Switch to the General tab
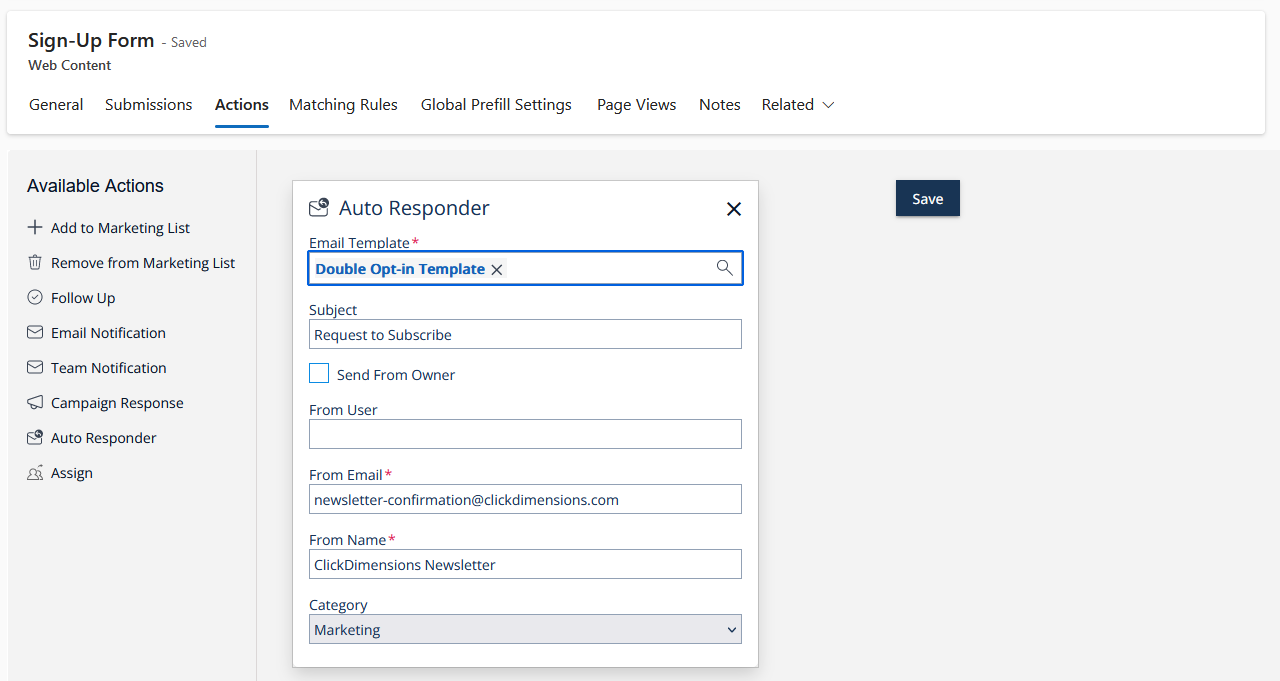This screenshot has height=681, width=1280. click(56, 104)
